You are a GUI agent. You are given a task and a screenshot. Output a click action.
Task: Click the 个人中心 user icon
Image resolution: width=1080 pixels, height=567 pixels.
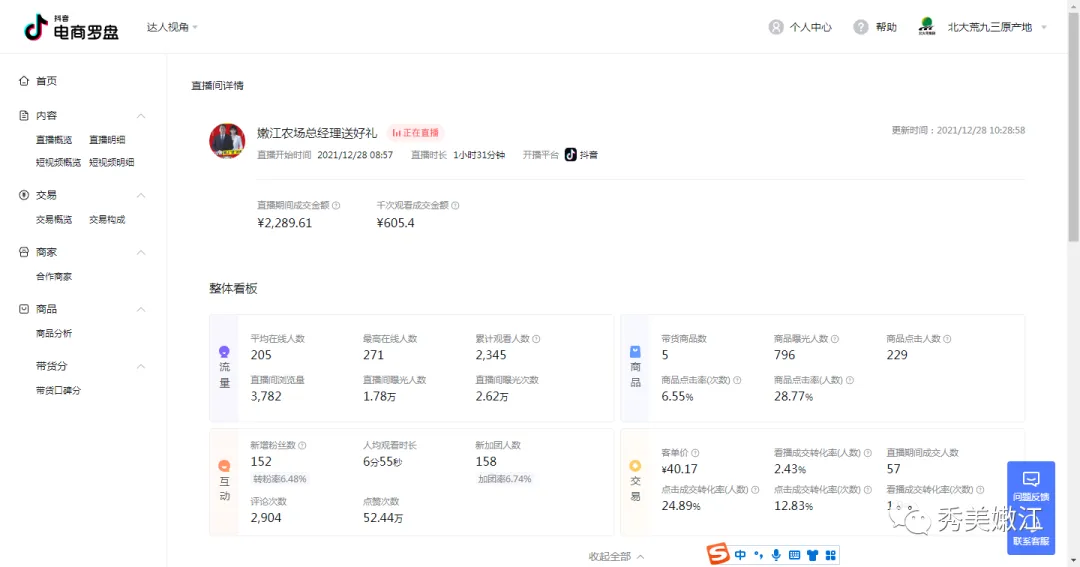776,27
